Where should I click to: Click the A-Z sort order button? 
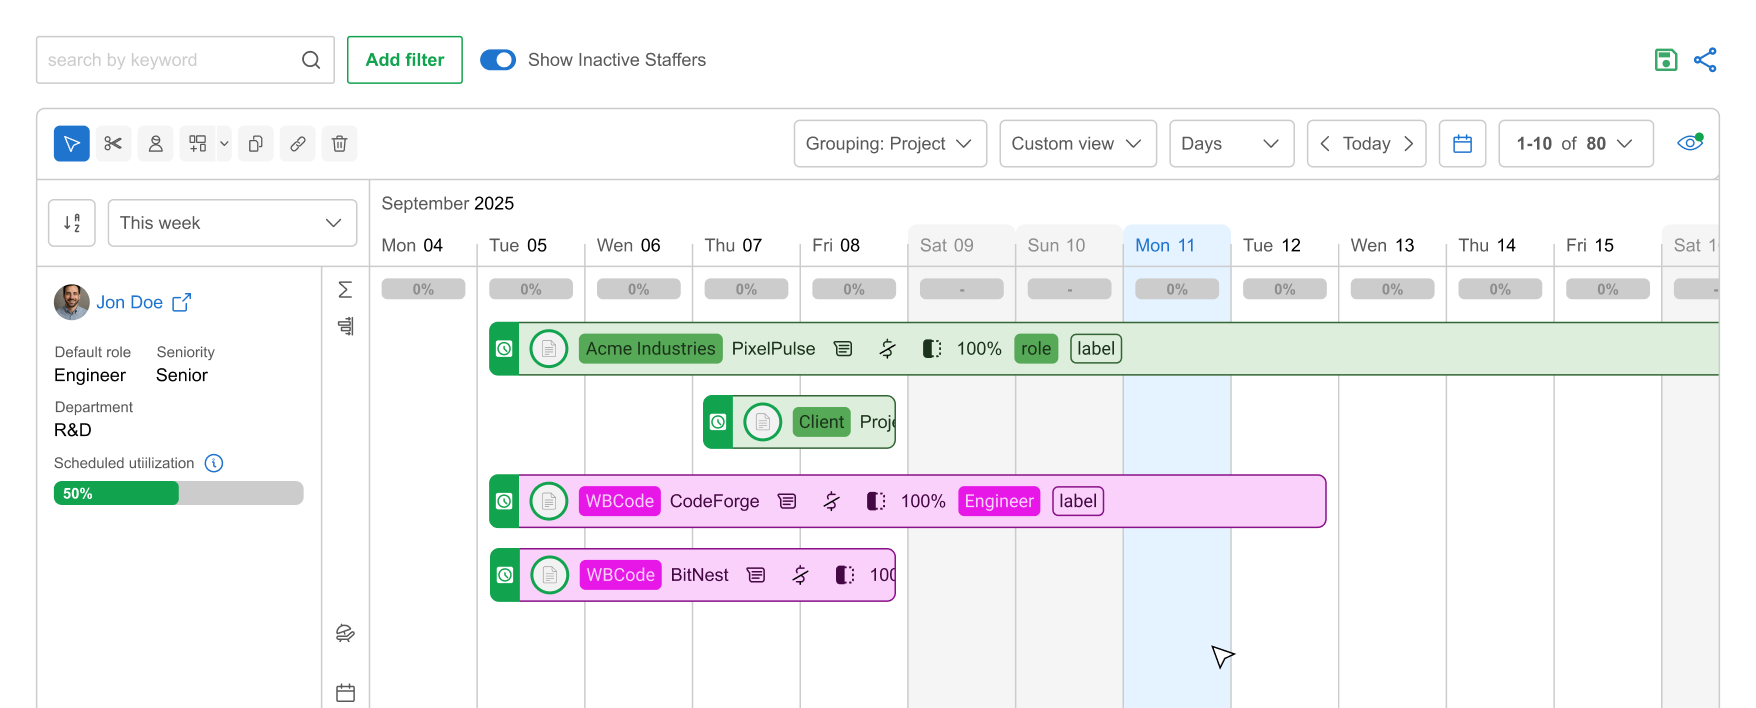click(72, 223)
